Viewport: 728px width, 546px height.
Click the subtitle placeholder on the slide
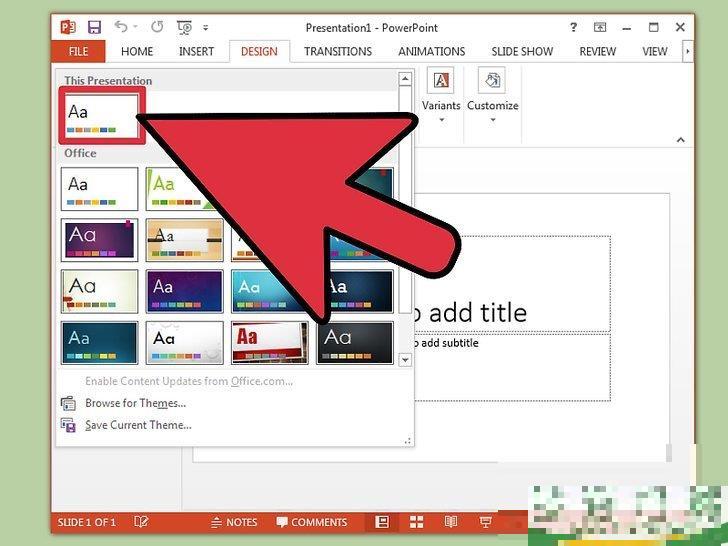(512, 367)
